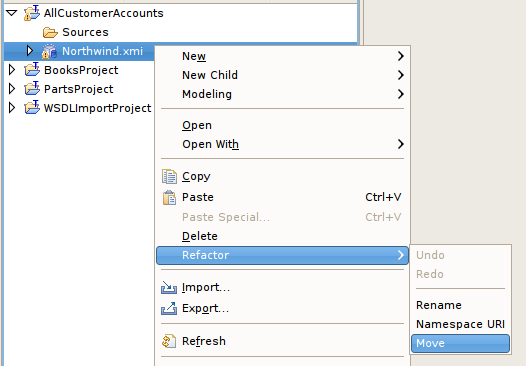The width and height of the screenshot is (526, 366).
Task: Choose New from the context menu
Action: [x=282, y=56]
